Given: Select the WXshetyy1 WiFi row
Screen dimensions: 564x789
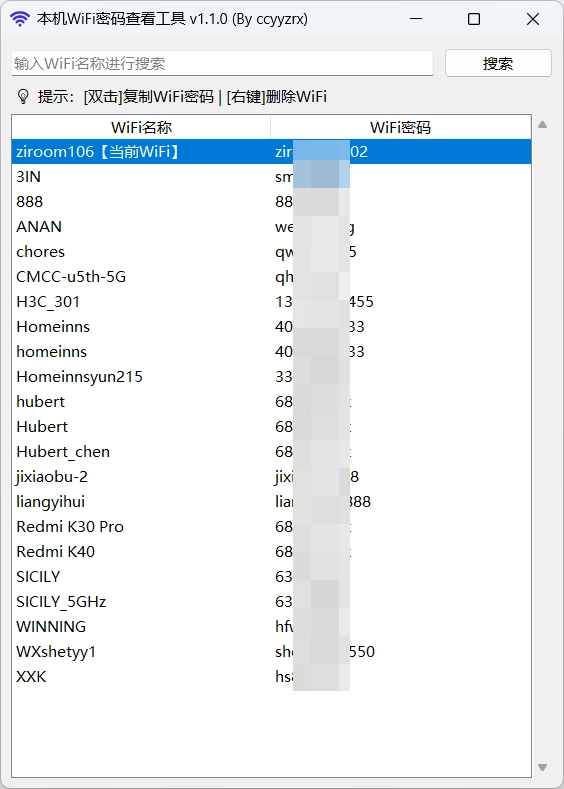Looking at the screenshot, I should coord(271,652).
